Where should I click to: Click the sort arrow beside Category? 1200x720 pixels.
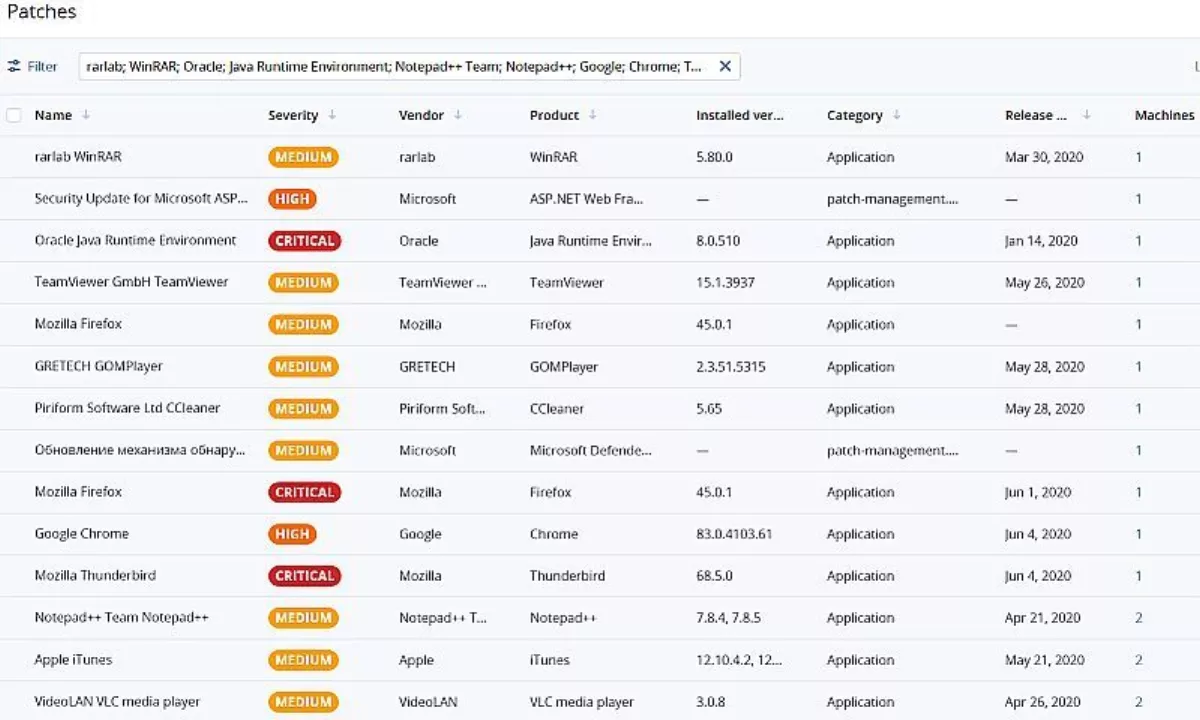897,115
